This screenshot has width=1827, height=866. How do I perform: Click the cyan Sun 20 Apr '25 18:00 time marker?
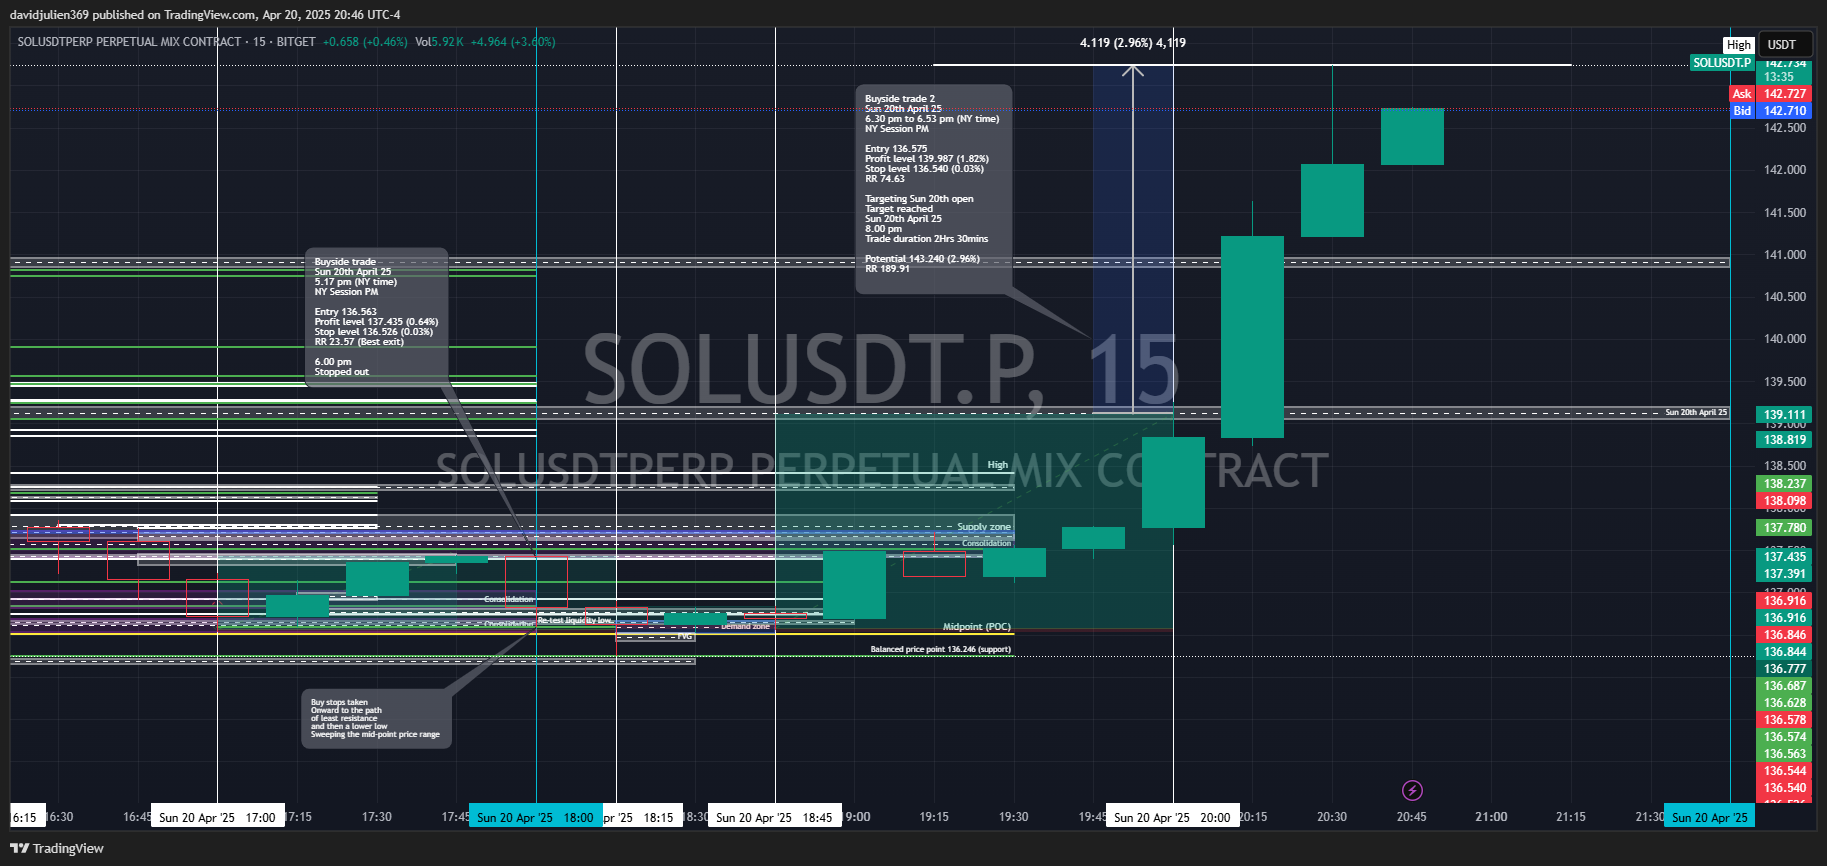pos(535,817)
